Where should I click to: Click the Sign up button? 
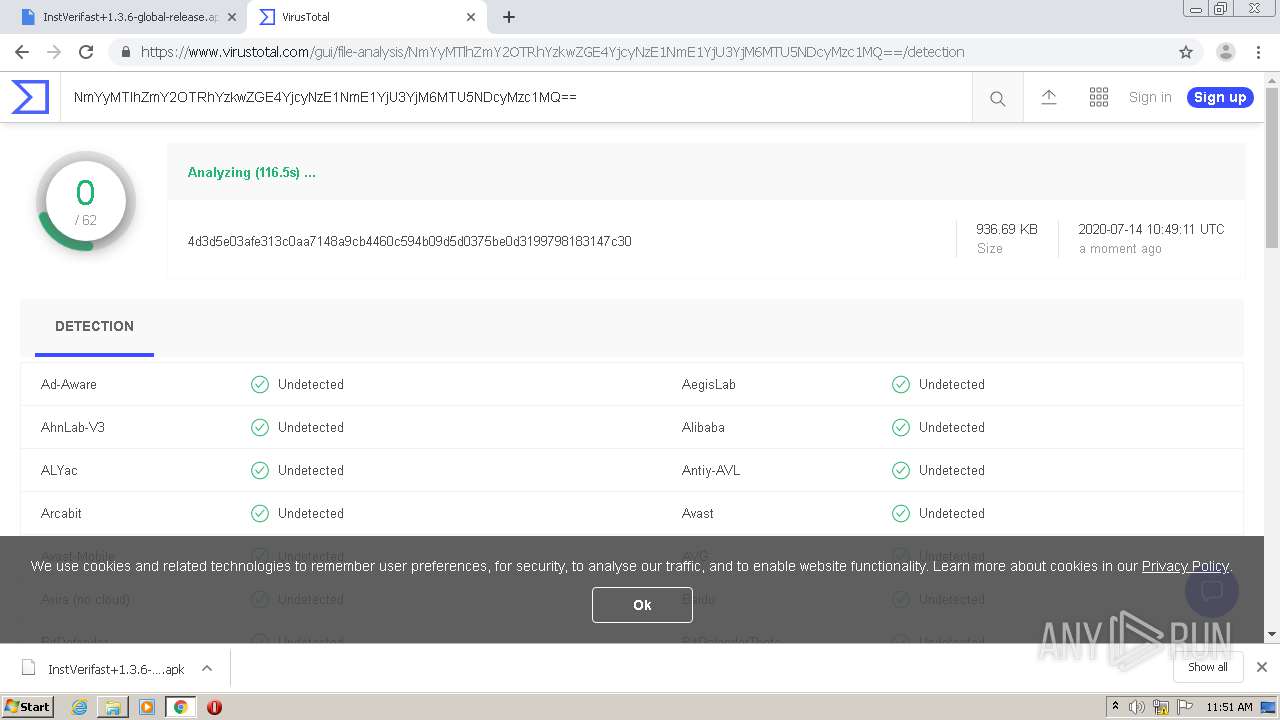click(x=1220, y=97)
